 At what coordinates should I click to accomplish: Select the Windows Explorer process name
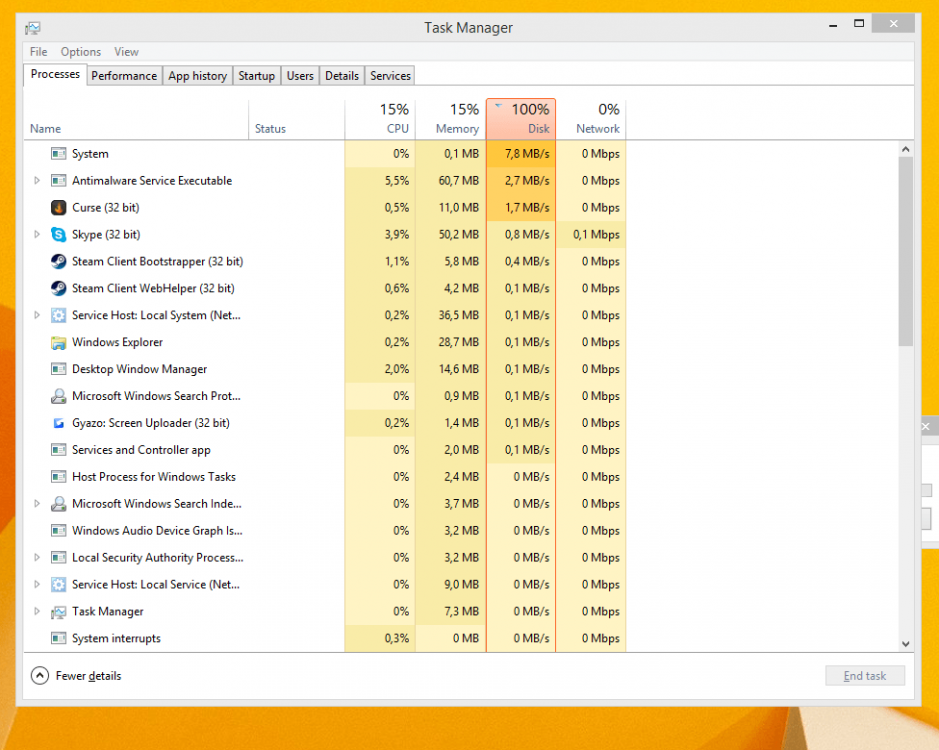(x=117, y=342)
